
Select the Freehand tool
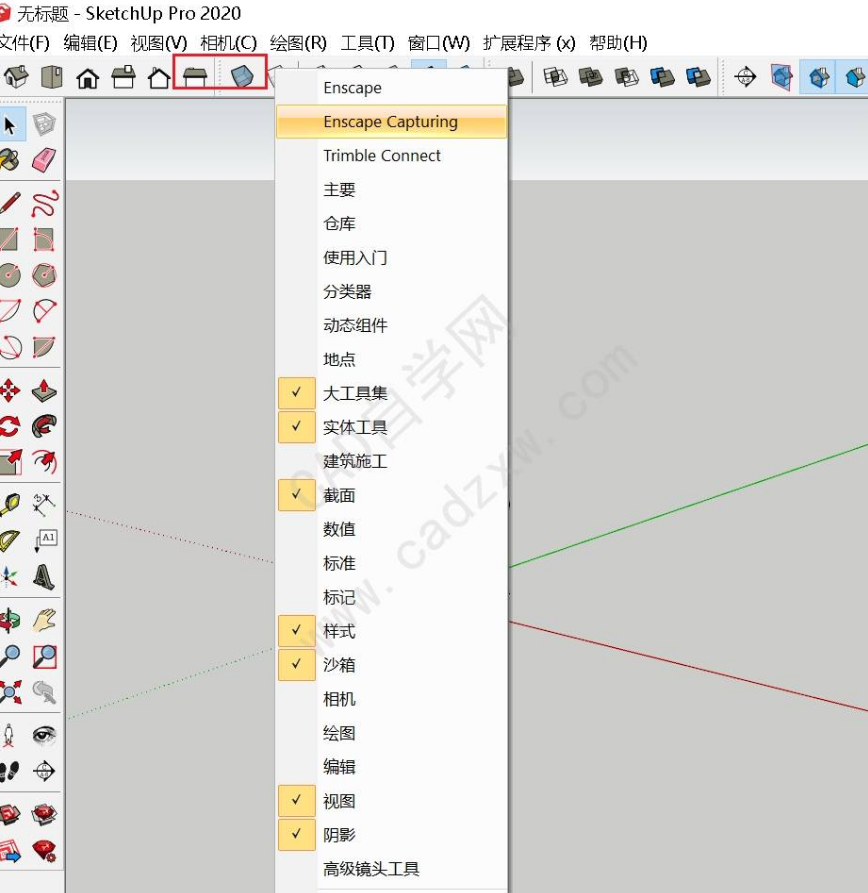coord(44,203)
